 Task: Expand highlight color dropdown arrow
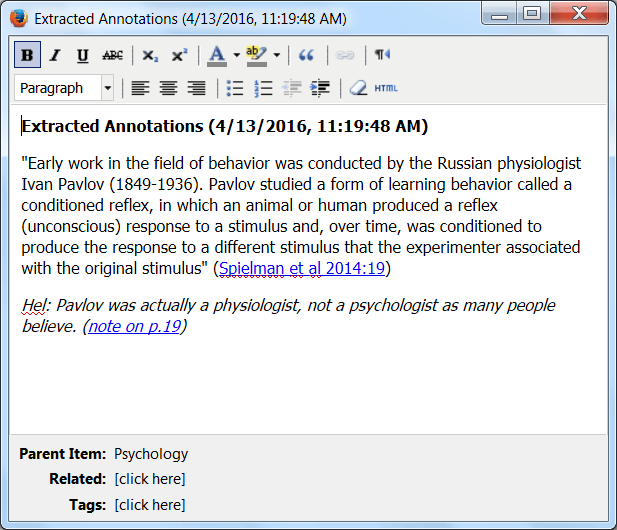[276, 55]
